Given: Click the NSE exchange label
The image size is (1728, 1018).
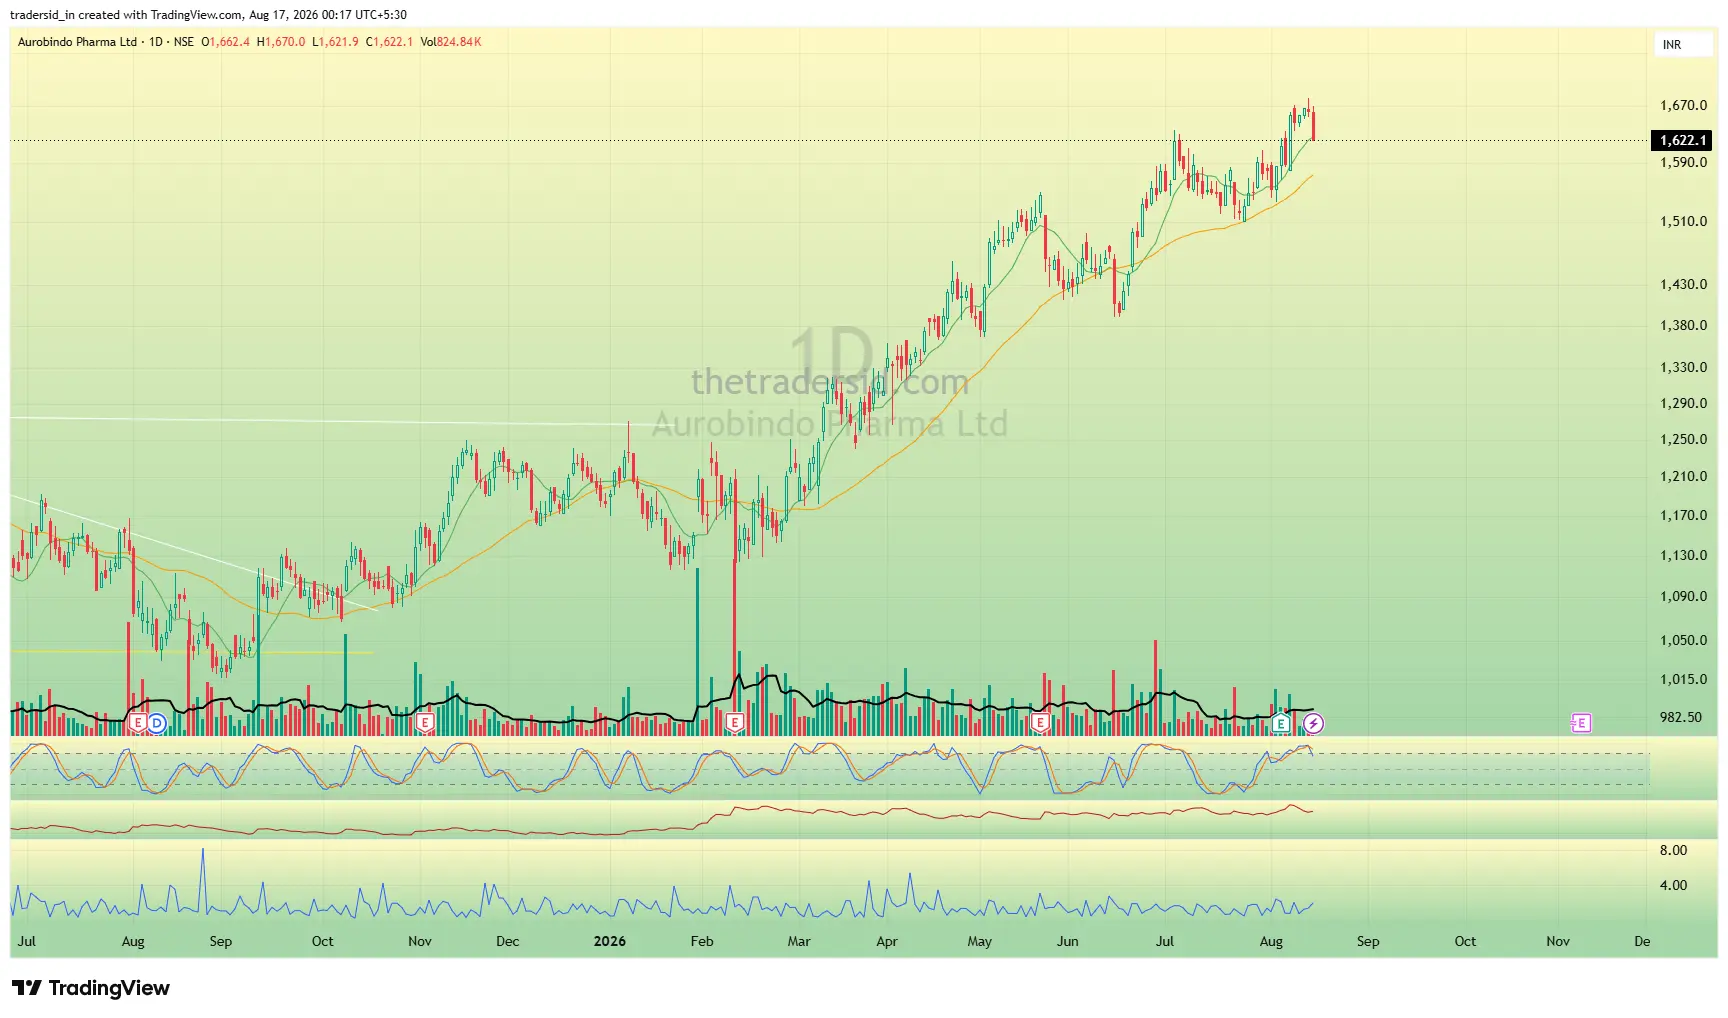Looking at the screenshot, I should click(x=184, y=42).
